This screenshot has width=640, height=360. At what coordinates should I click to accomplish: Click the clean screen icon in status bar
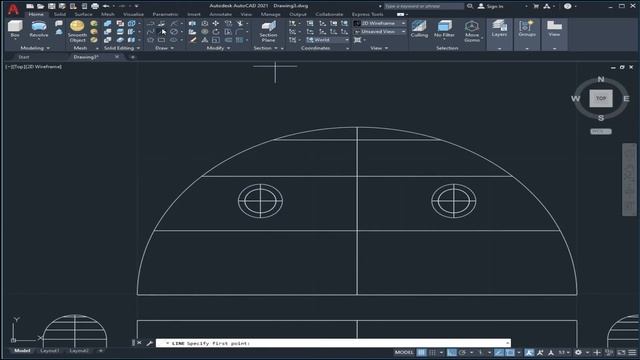coord(621,352)
